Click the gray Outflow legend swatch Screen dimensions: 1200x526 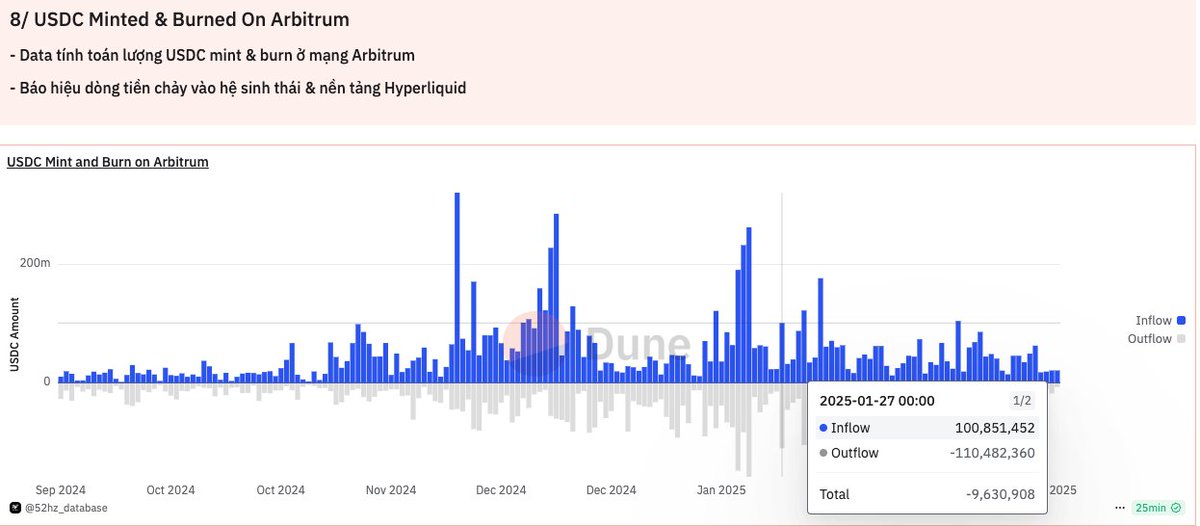tap(1181, 339)
